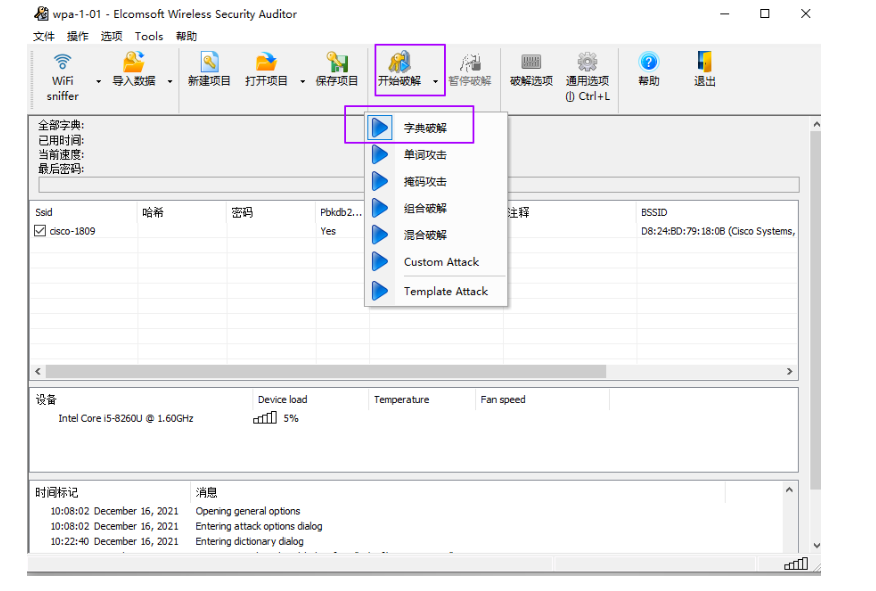Click the app icon in title bar
This screenshot has width=876, height=591.
click(x=41, y=13)
